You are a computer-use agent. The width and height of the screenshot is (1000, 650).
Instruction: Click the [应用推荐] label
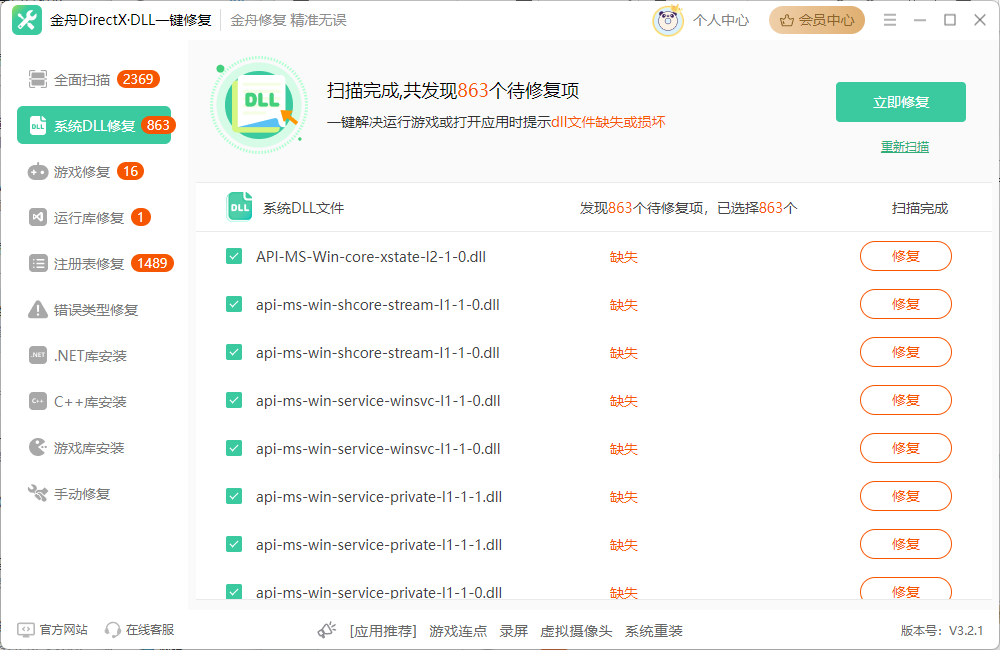click(383, 632)
